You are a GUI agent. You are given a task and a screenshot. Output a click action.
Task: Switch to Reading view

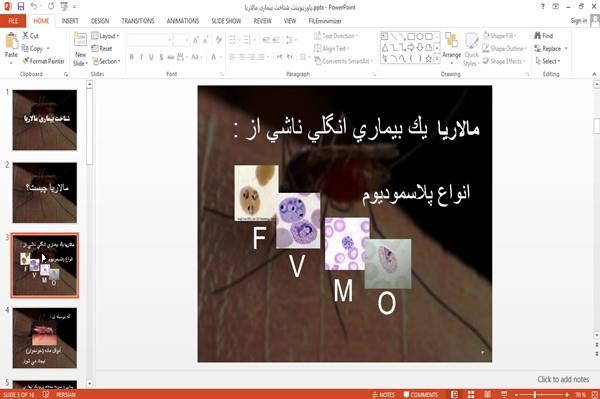[x=488, y=394]
